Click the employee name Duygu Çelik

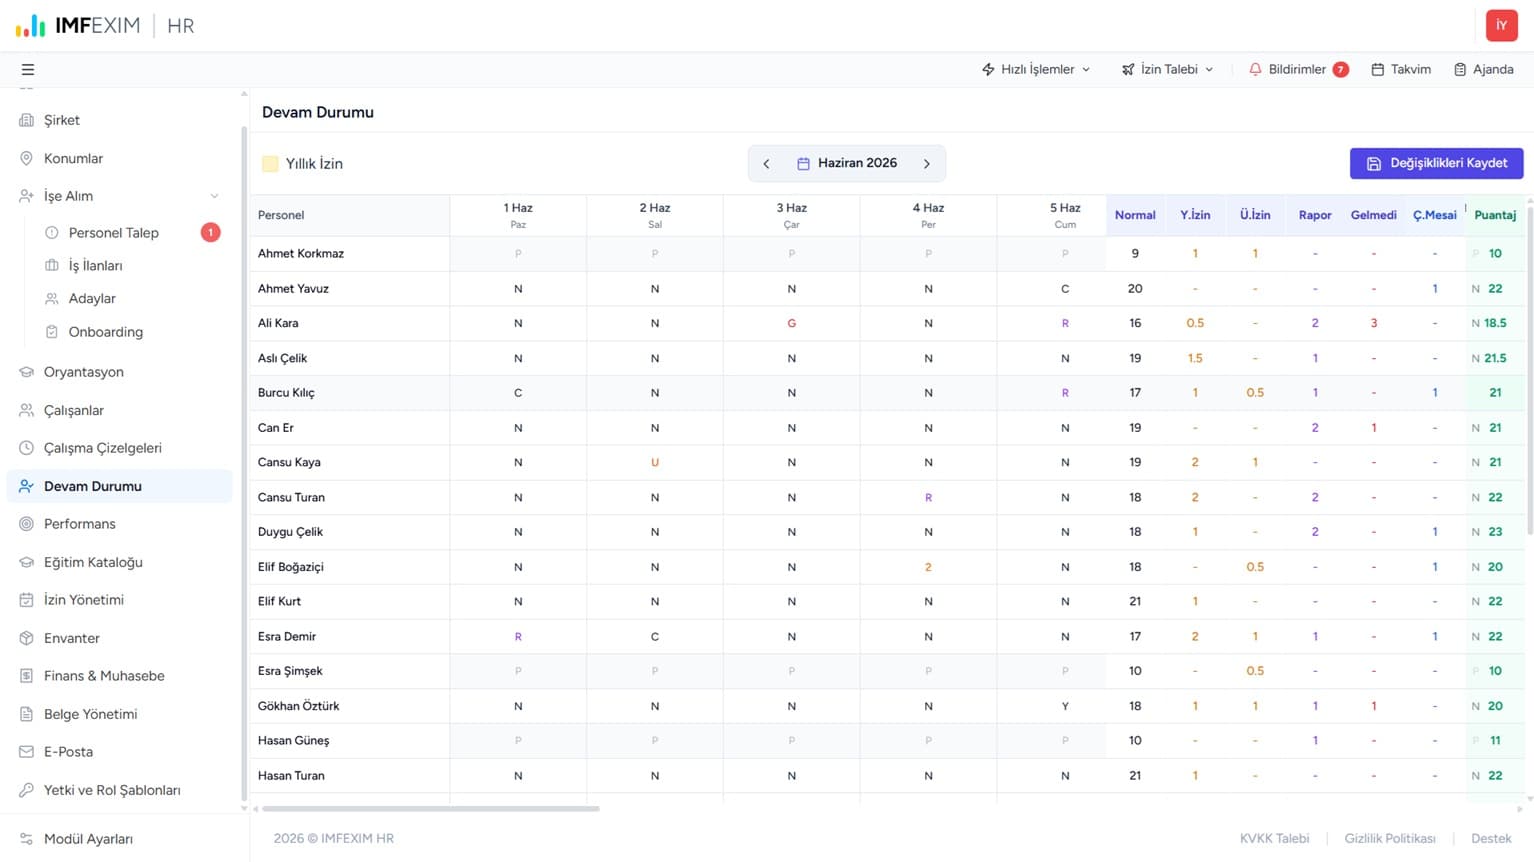(290, 532)
